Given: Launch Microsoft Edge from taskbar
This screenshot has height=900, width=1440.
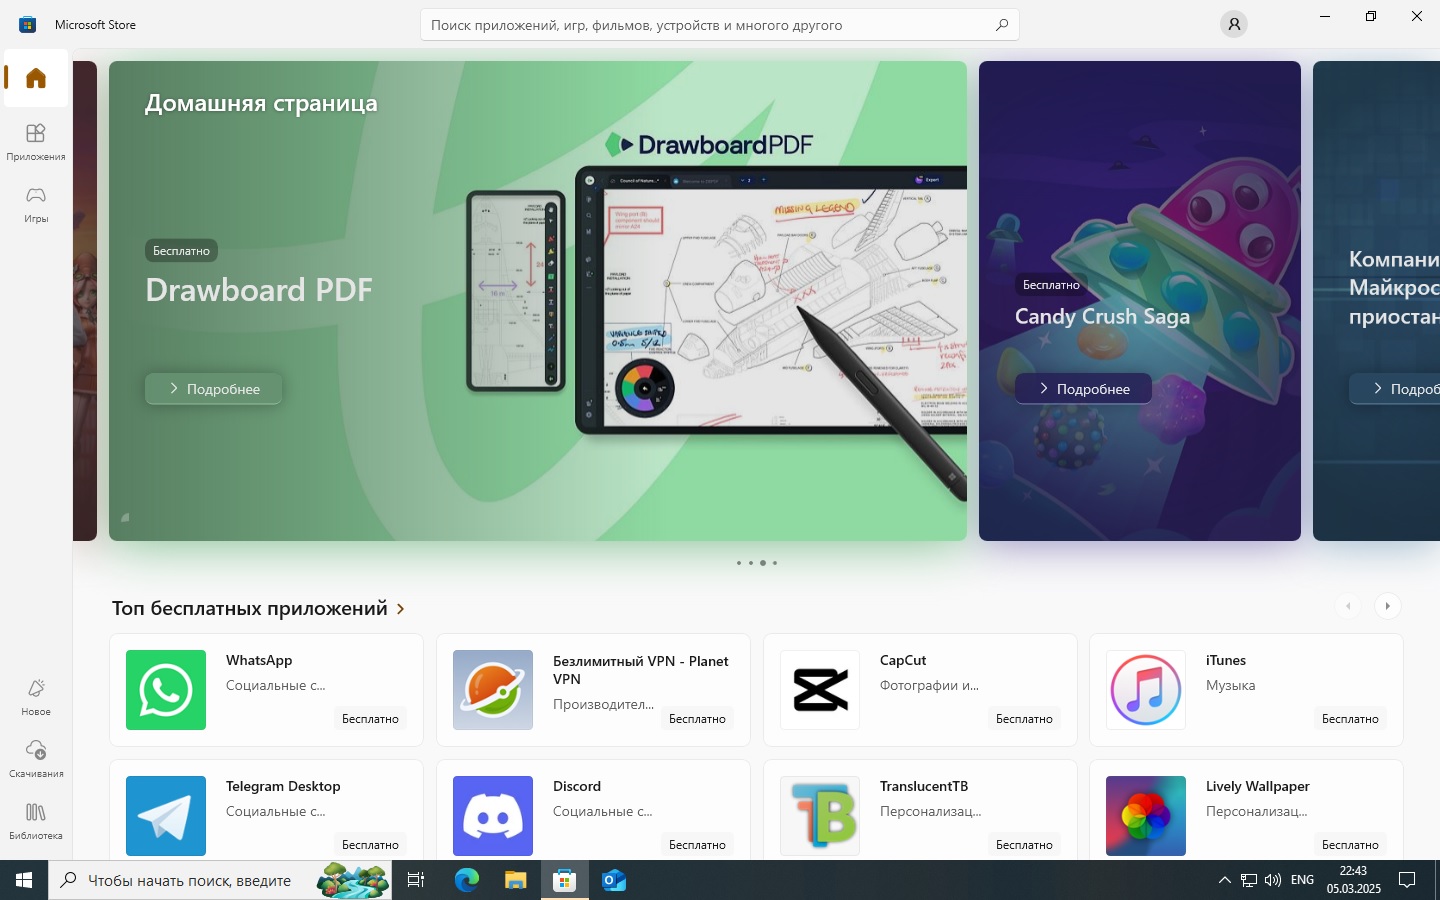Looking at the screenshot, I should [466, 880].
